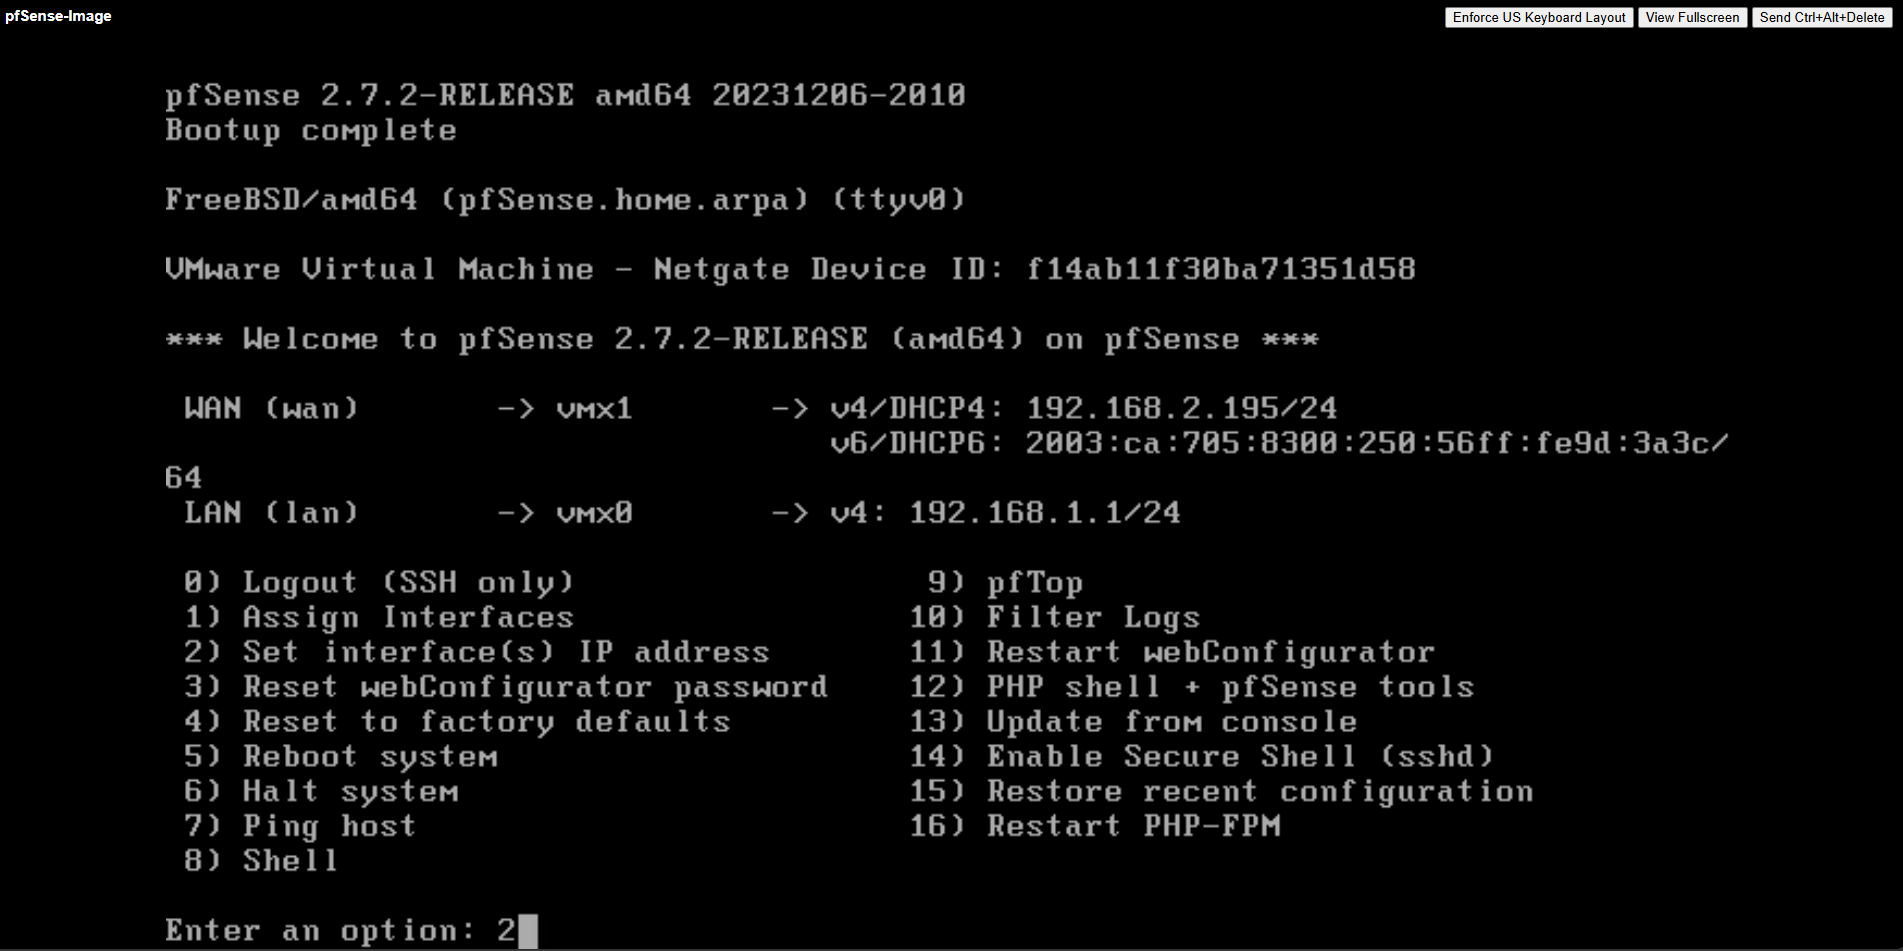Click the 'Halt system' option text
This screenshot has height=951, width=1903.
click(x=350, y=791)
